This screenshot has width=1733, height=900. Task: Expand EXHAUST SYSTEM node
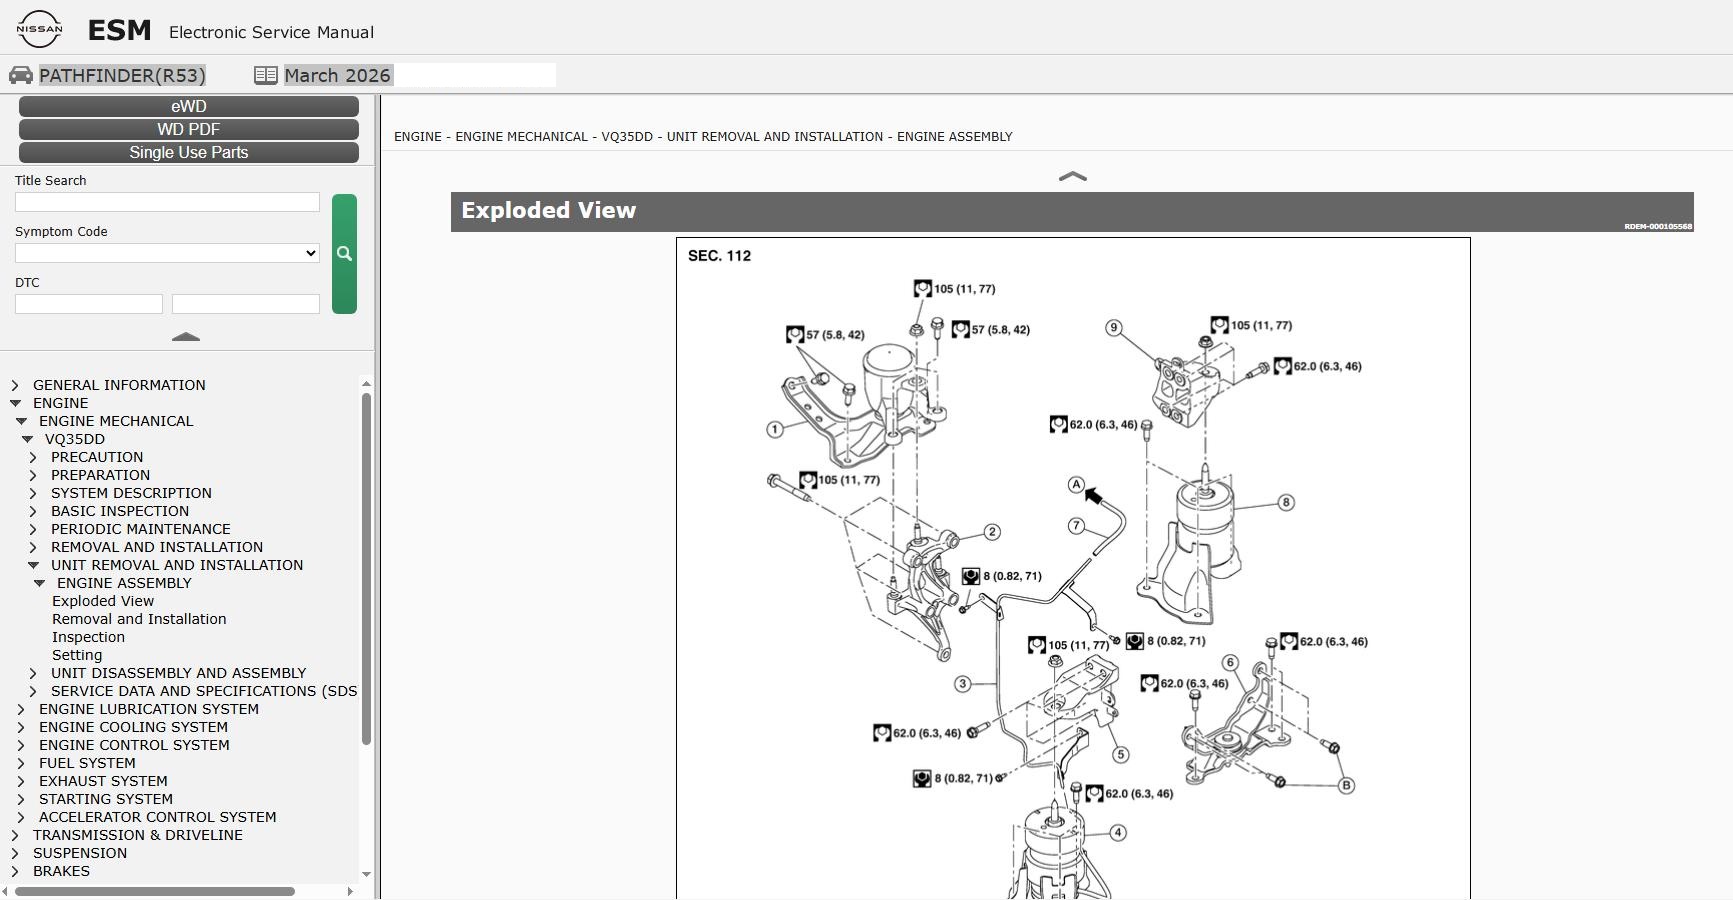(x=21, y=781)
